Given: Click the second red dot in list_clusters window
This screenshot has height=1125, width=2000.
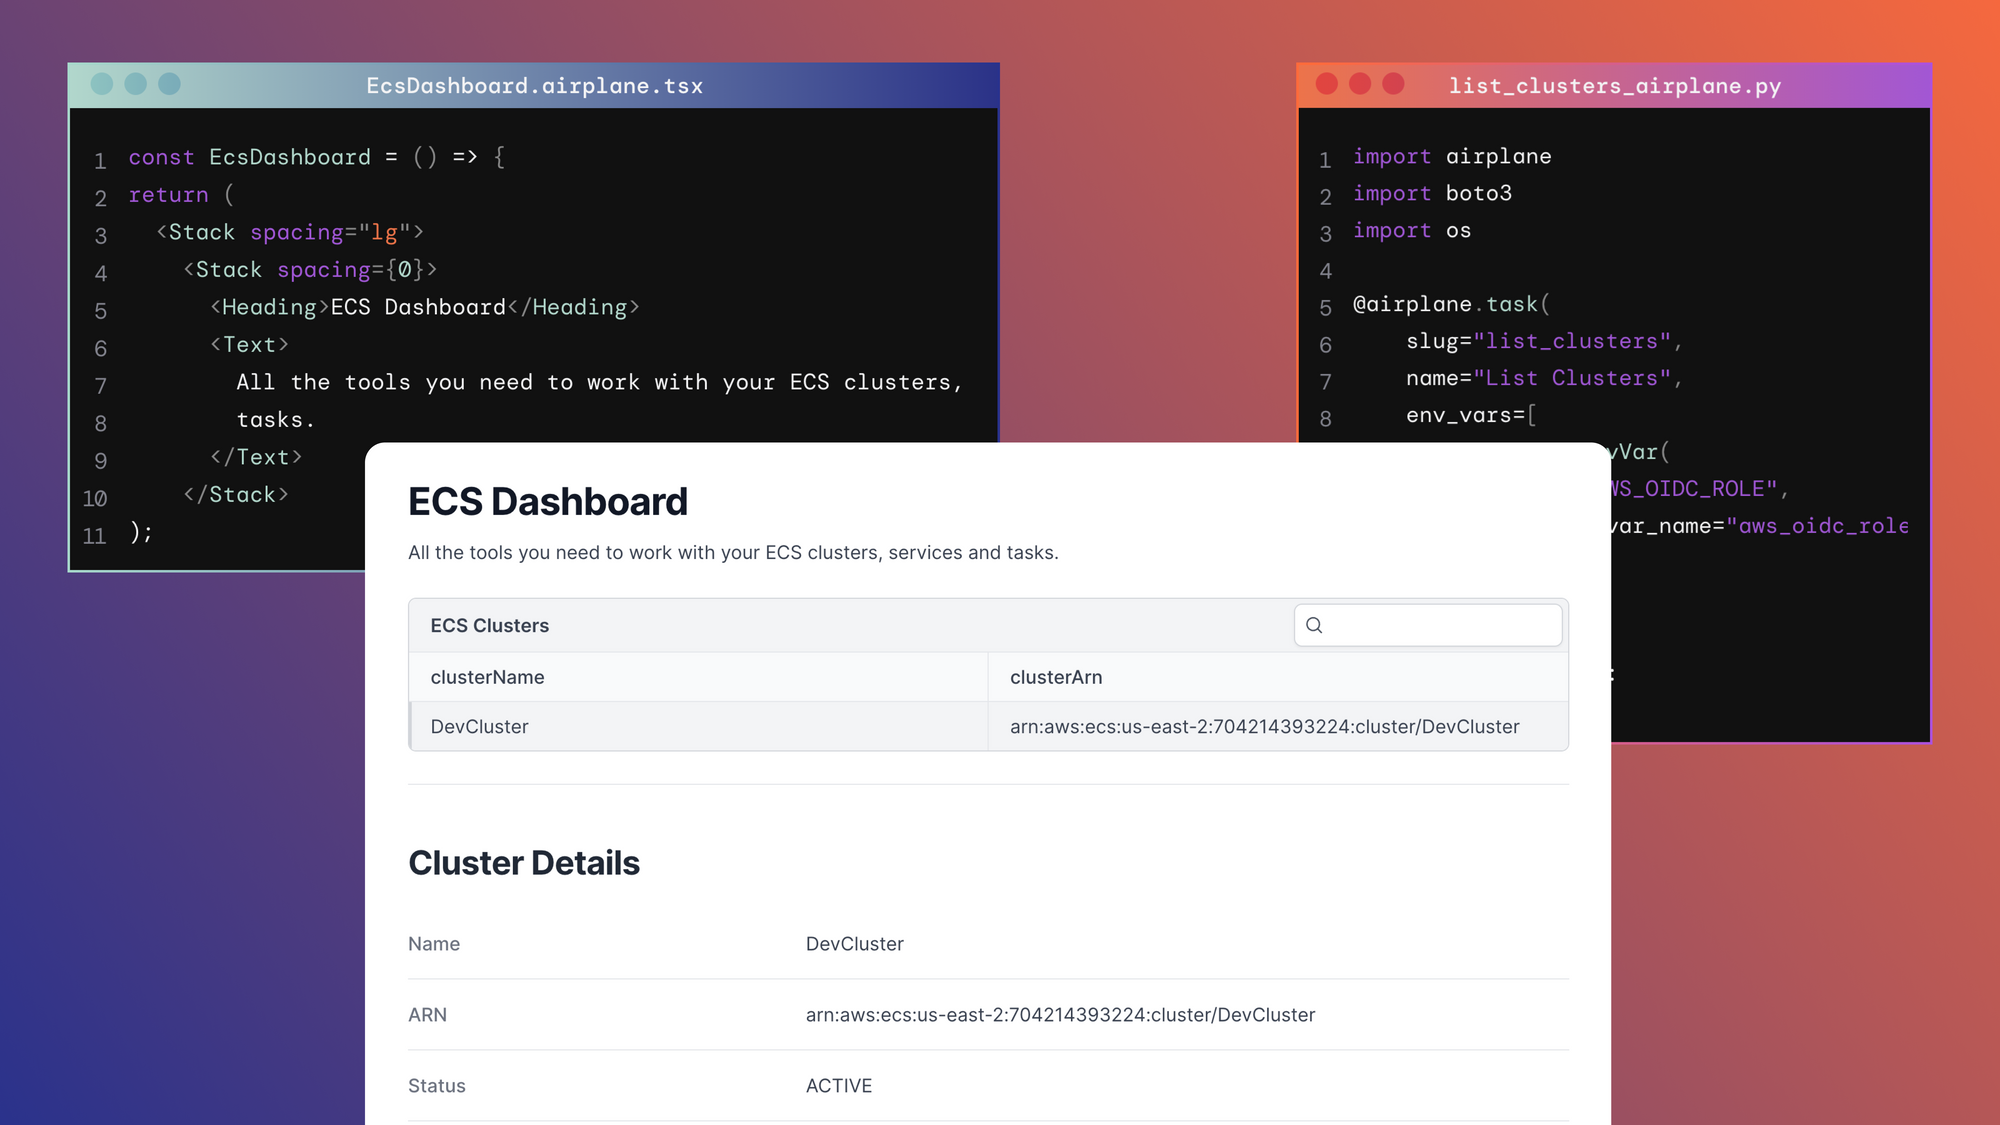Looking at the screenshot, I should click(1360, 84).
